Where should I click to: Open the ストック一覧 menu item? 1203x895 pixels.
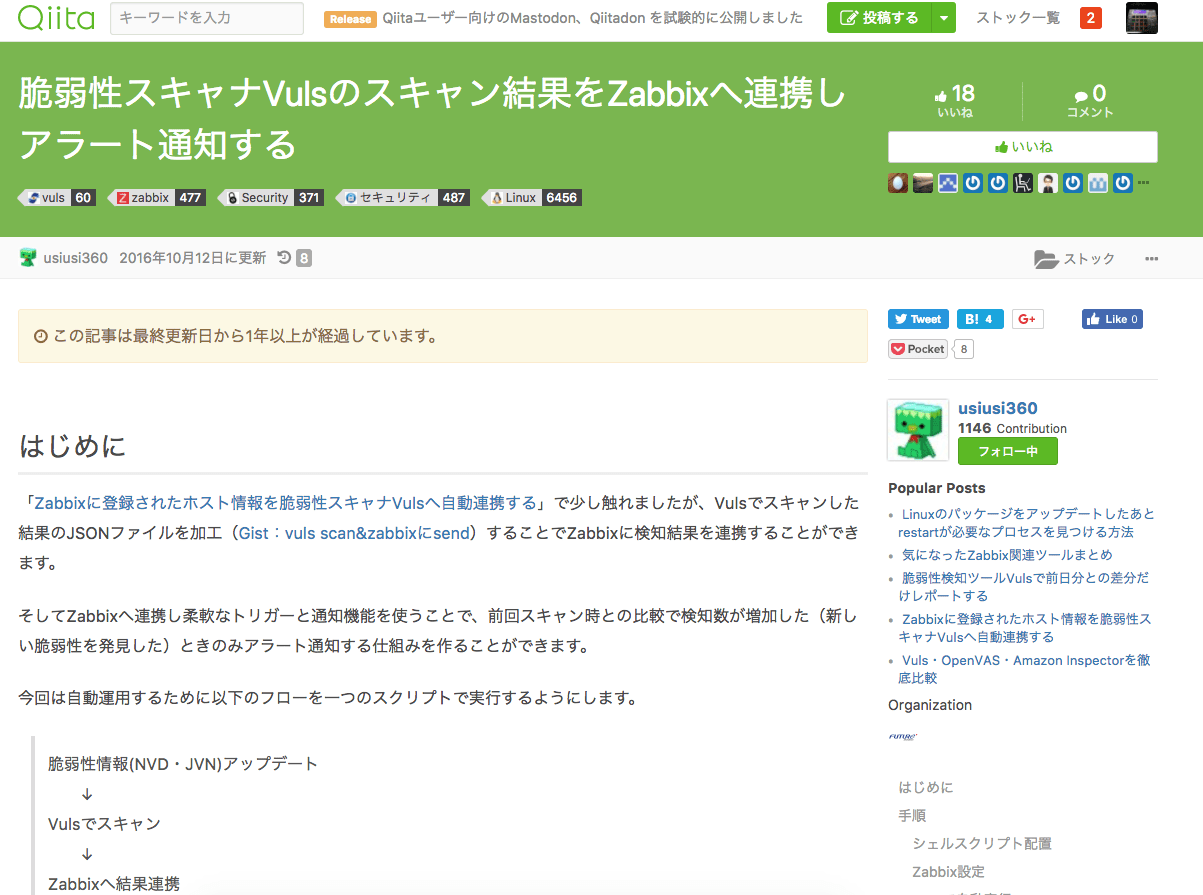click(1017, 18)
